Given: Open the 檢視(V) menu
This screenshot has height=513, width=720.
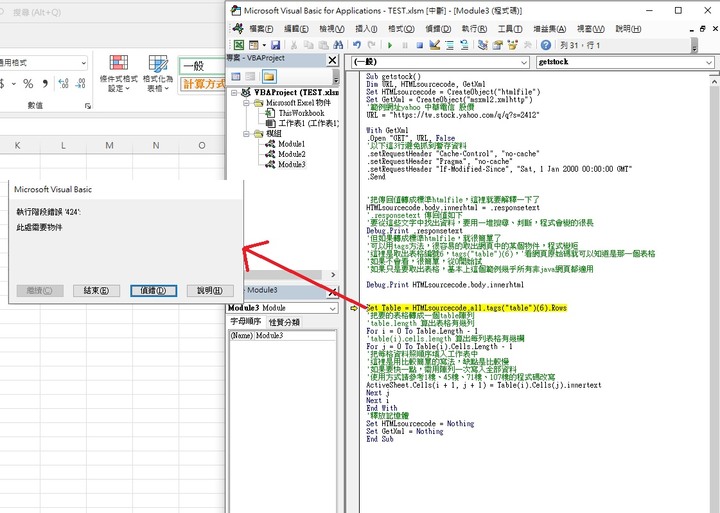Looking at the screenshot, I should coord(332,28).
